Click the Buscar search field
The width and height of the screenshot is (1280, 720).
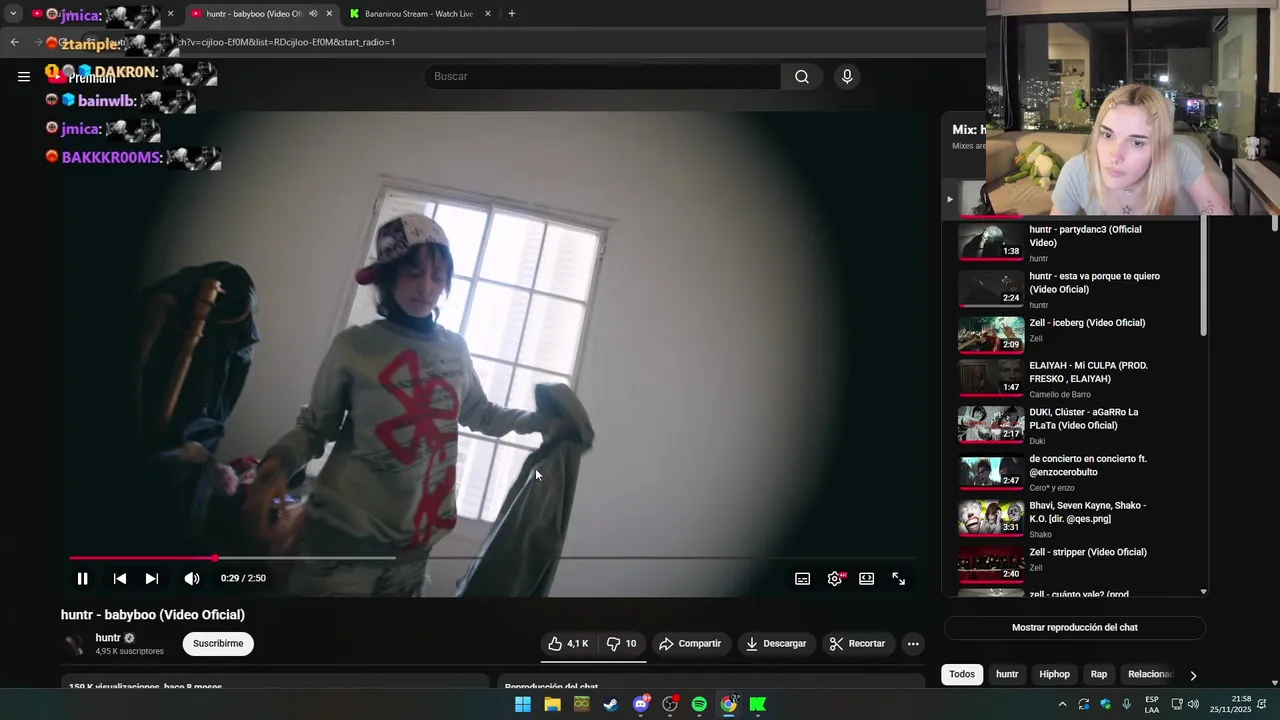tap(602, 76)
